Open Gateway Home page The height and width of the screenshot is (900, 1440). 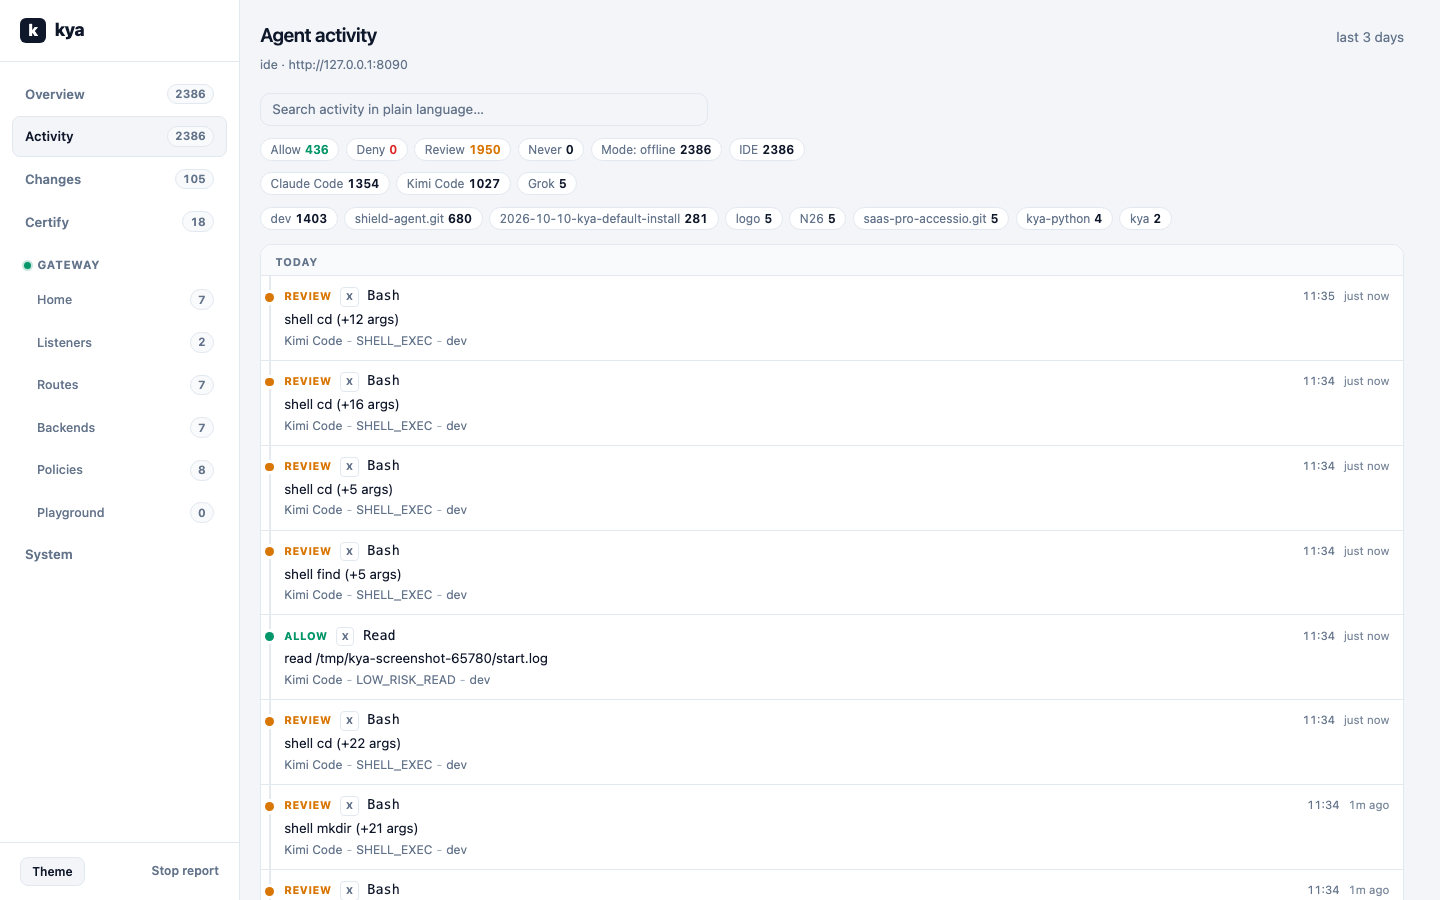point(125,300)
